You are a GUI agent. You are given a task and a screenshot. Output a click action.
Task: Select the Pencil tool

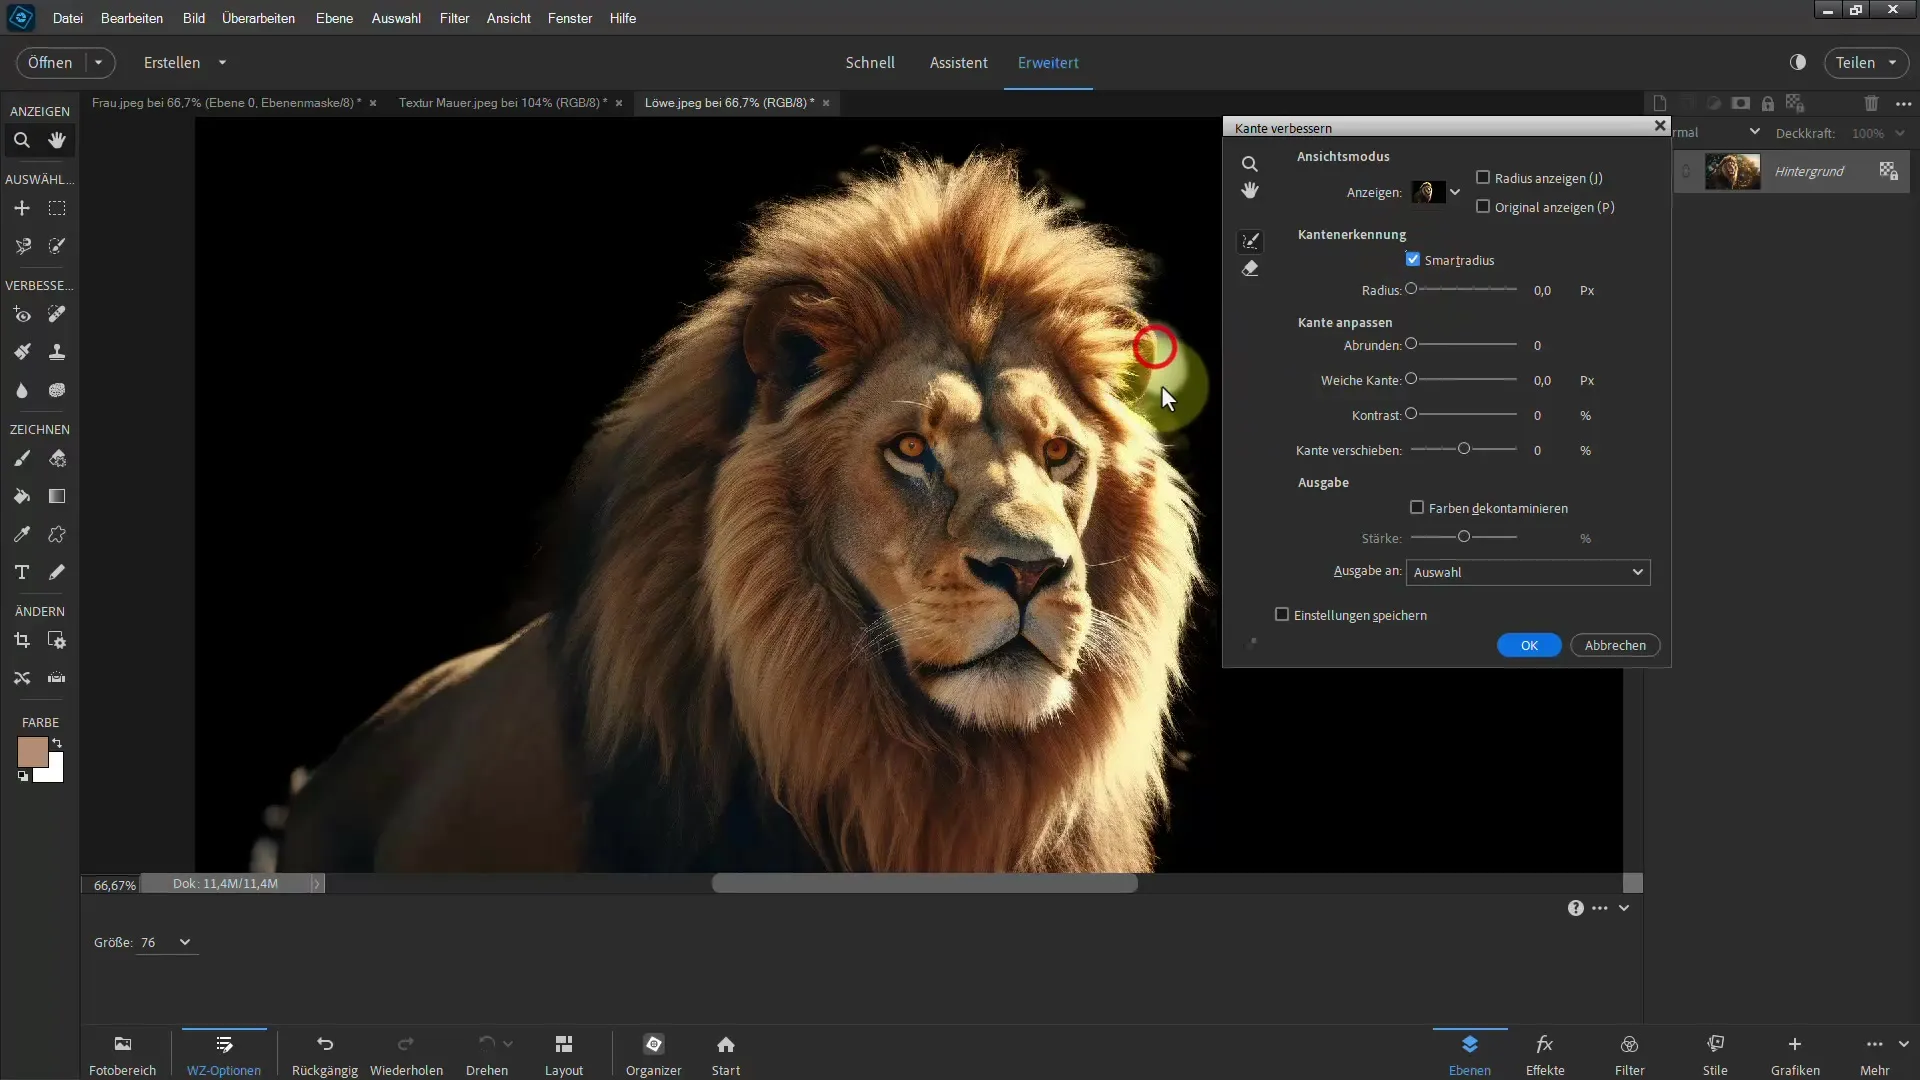pyautogui.click(x=57, y=572)
